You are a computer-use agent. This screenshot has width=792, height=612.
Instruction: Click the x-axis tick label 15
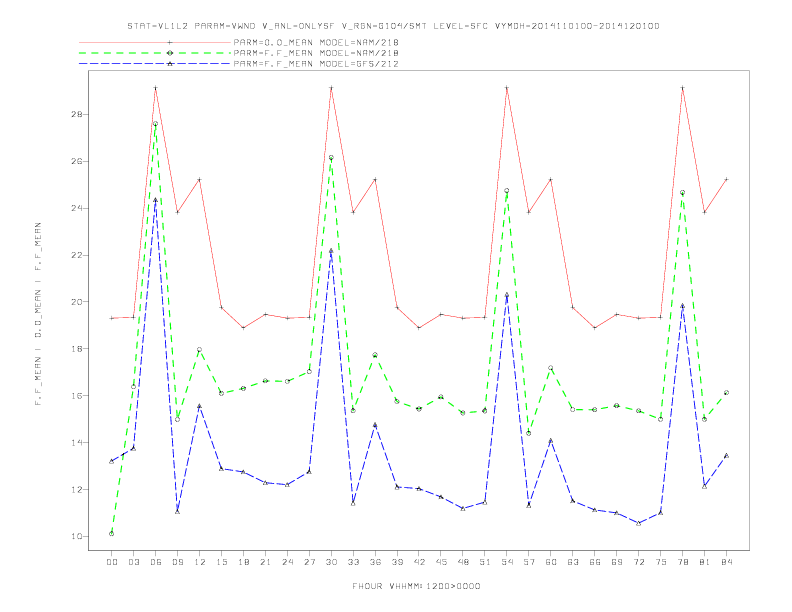point(221,562)
